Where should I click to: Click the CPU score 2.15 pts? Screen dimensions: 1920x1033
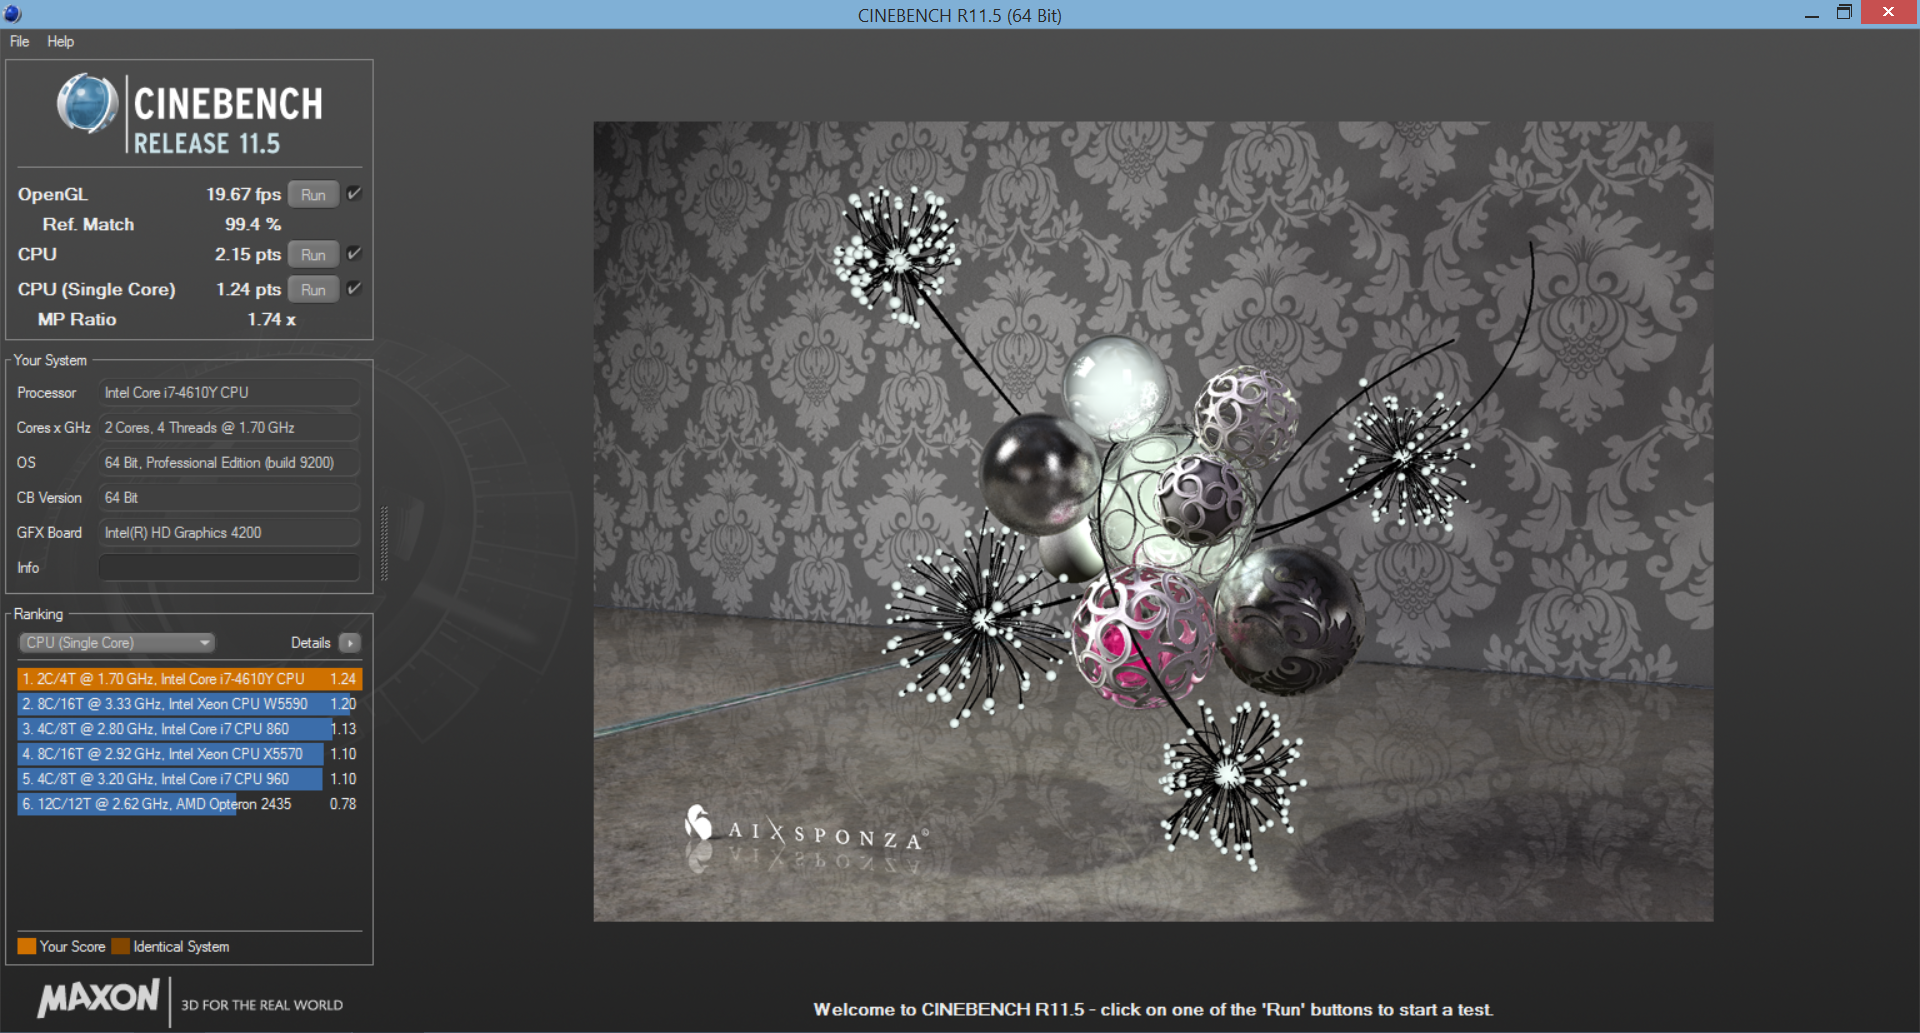coord(247,254)
